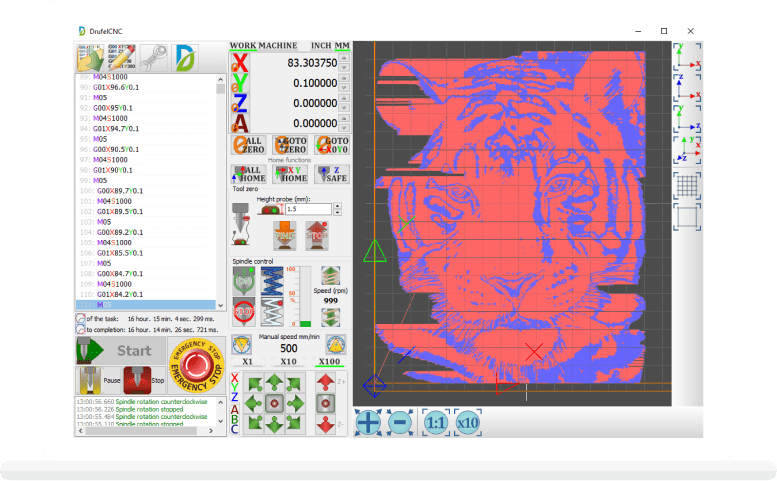Select G-code line G01X96.6Y0.1

147,87
